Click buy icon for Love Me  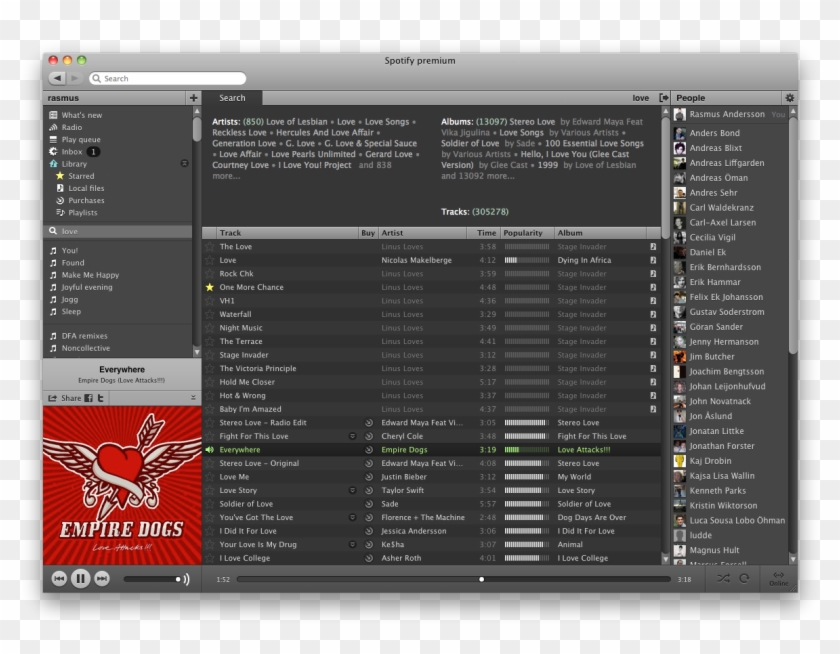[x=369, y=477]
